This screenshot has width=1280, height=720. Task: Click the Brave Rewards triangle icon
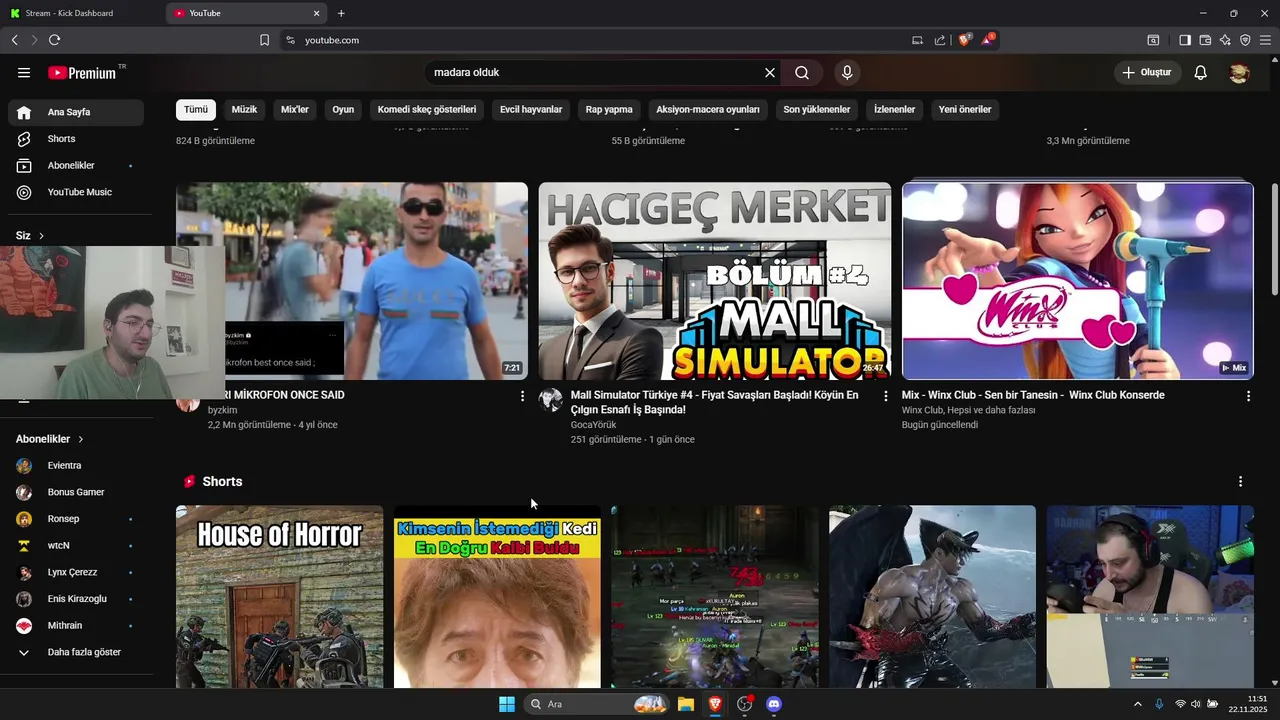click(988, 40)
